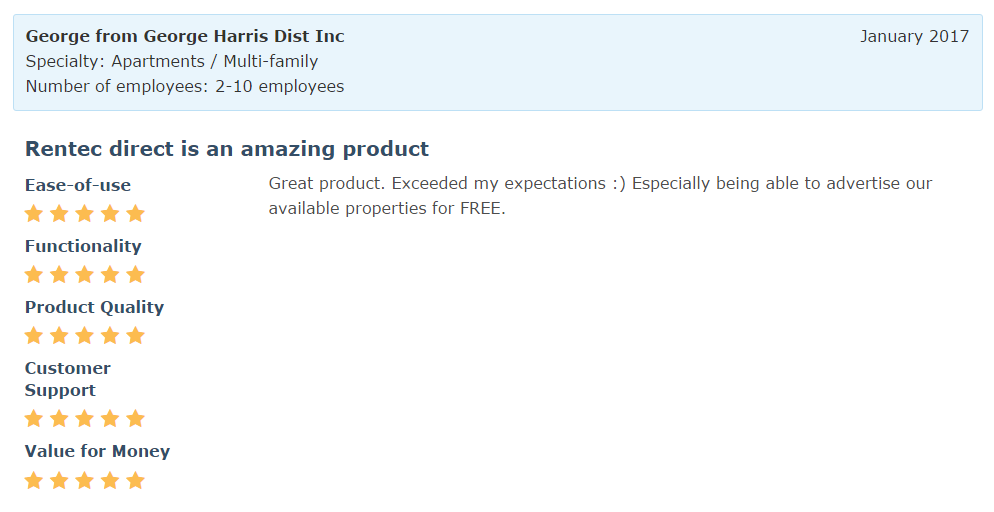Click the fifth star under Value for Money
This screenshot has height=512, width=994.
(x=136, y=480)
